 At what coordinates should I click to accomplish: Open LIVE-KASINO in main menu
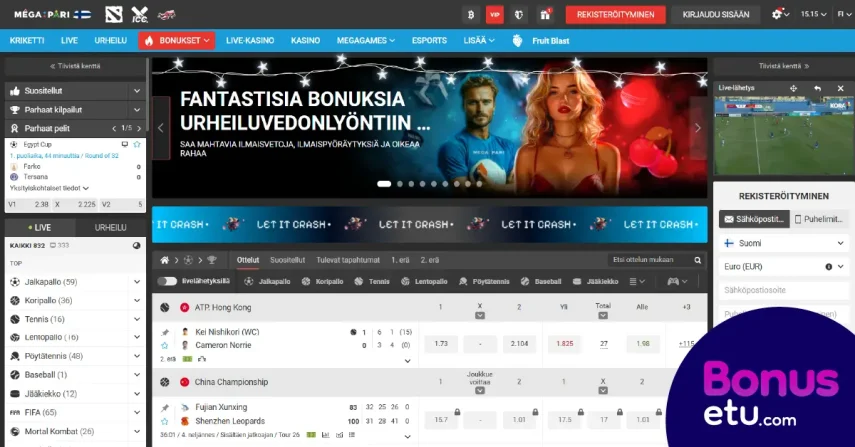[250, 40]
